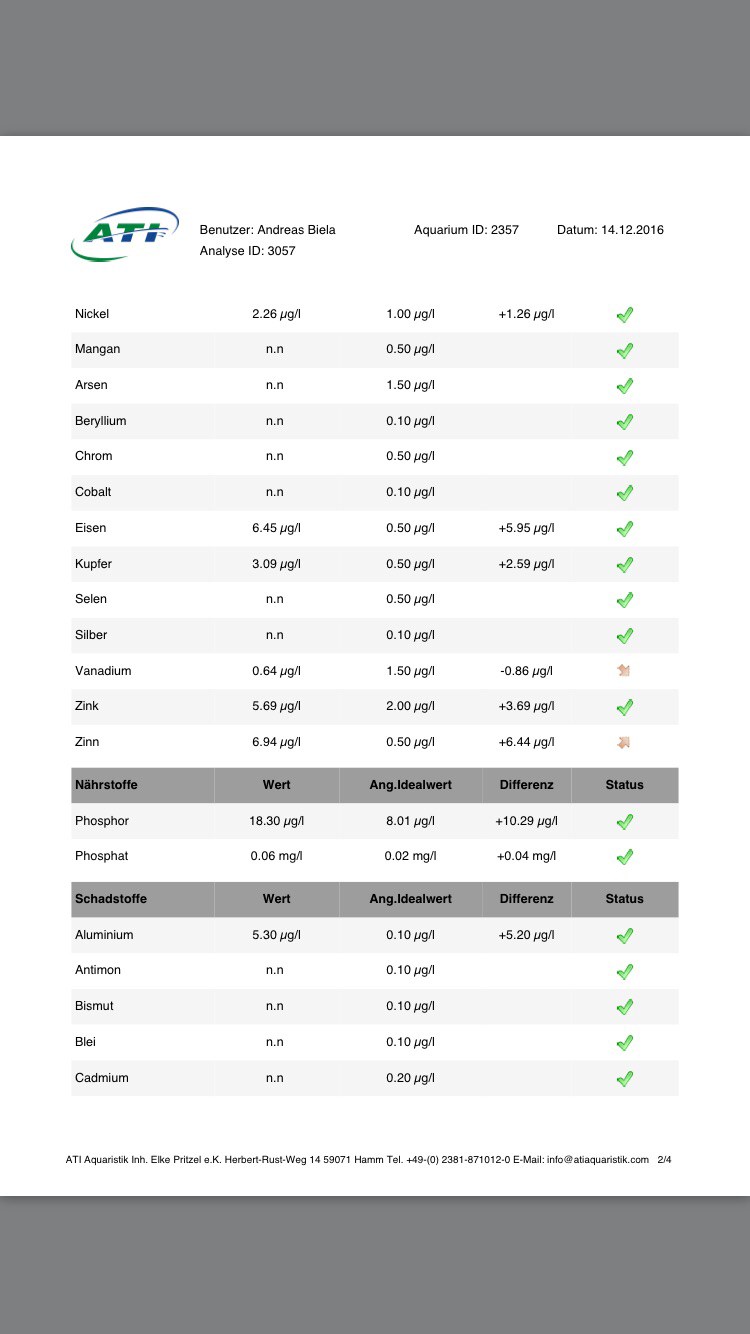Select the Aluminium row status checkmark
Image resolution: width=750 pixels, height=1334 pixels.
click(x=625, y=936)
